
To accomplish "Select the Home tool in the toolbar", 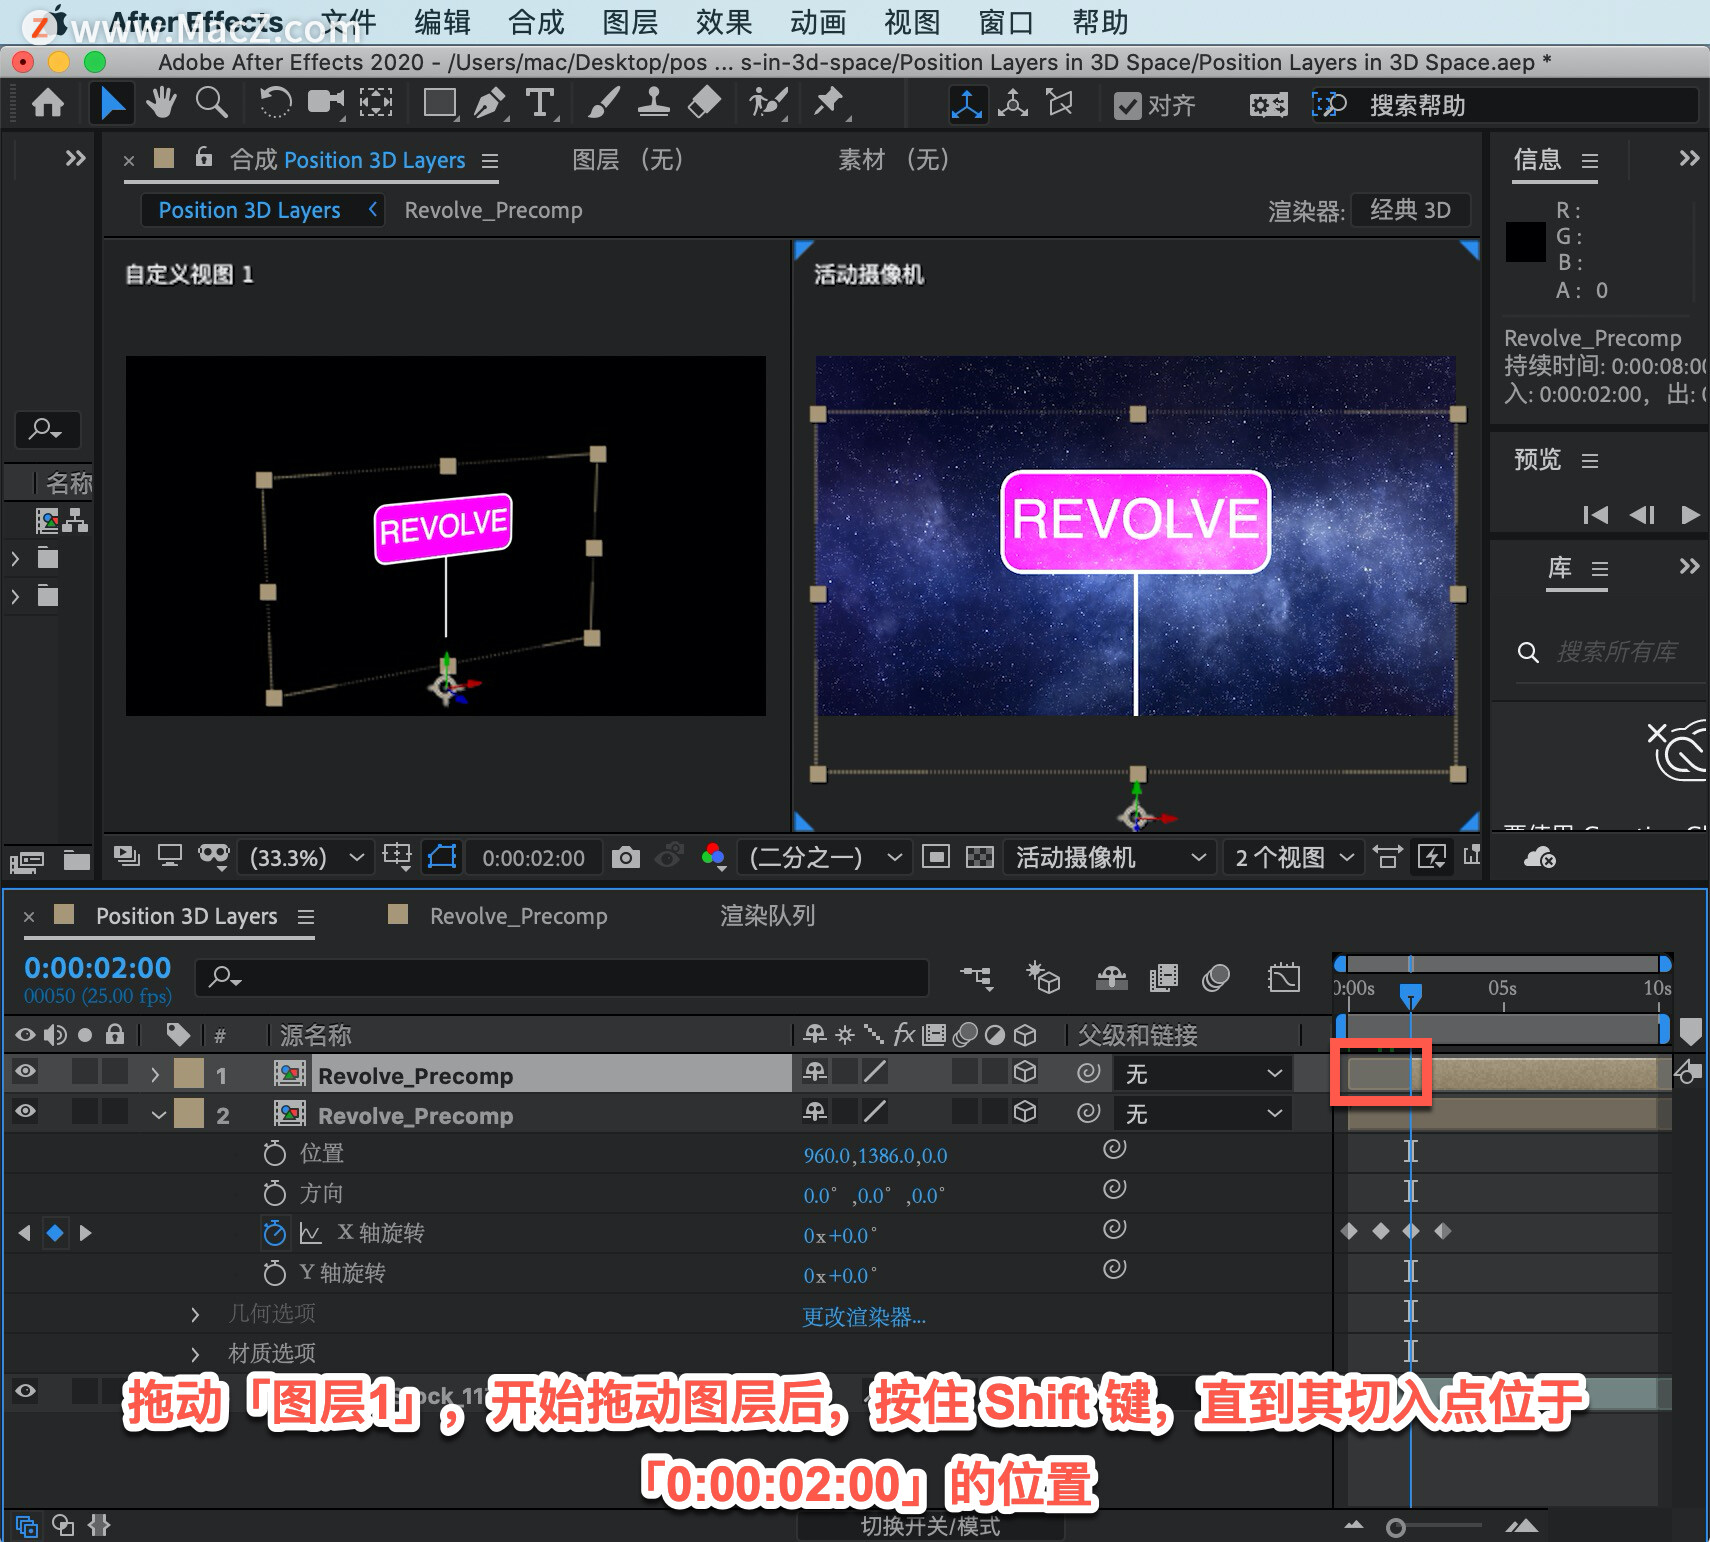I will 48,103.
